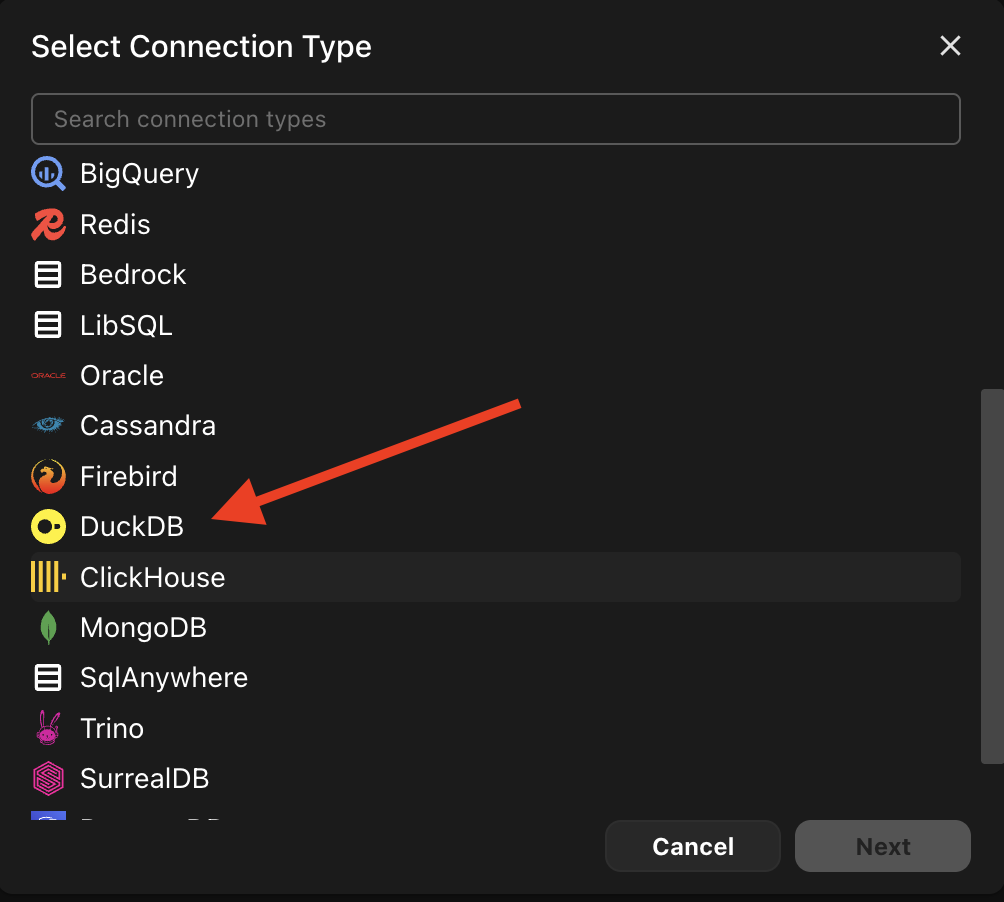
Task: Pick MongoDB connection type
Action: 496,627
